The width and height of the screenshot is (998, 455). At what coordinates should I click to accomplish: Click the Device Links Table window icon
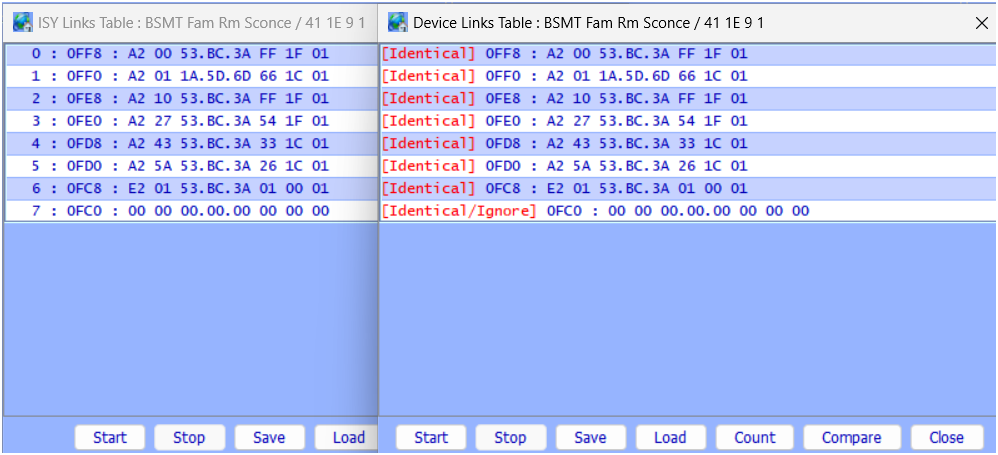[x=398, y=22]
